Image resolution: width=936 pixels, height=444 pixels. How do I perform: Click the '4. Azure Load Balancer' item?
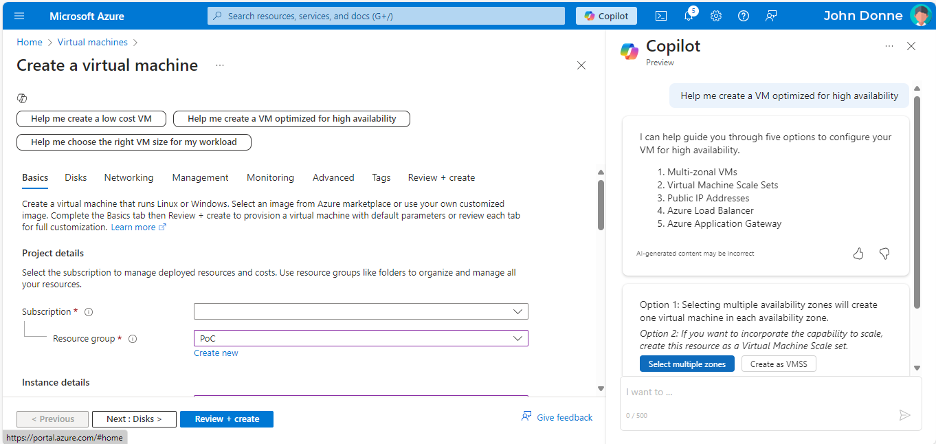point(704,211)
